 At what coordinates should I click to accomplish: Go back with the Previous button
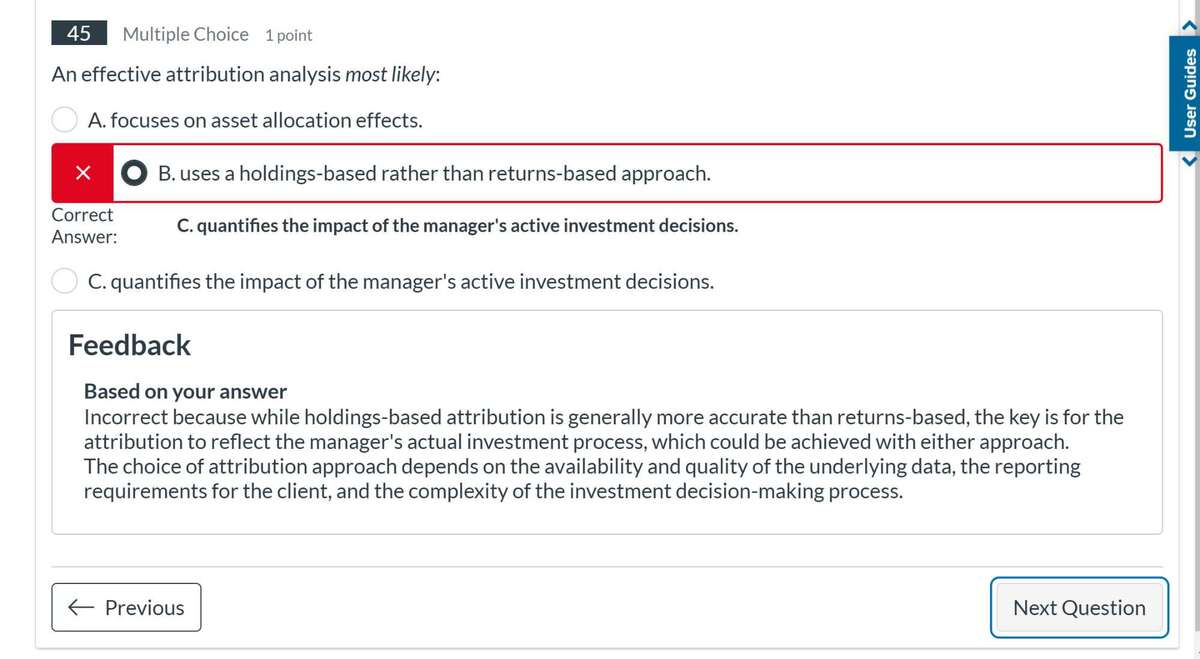(x=126, y=607)
